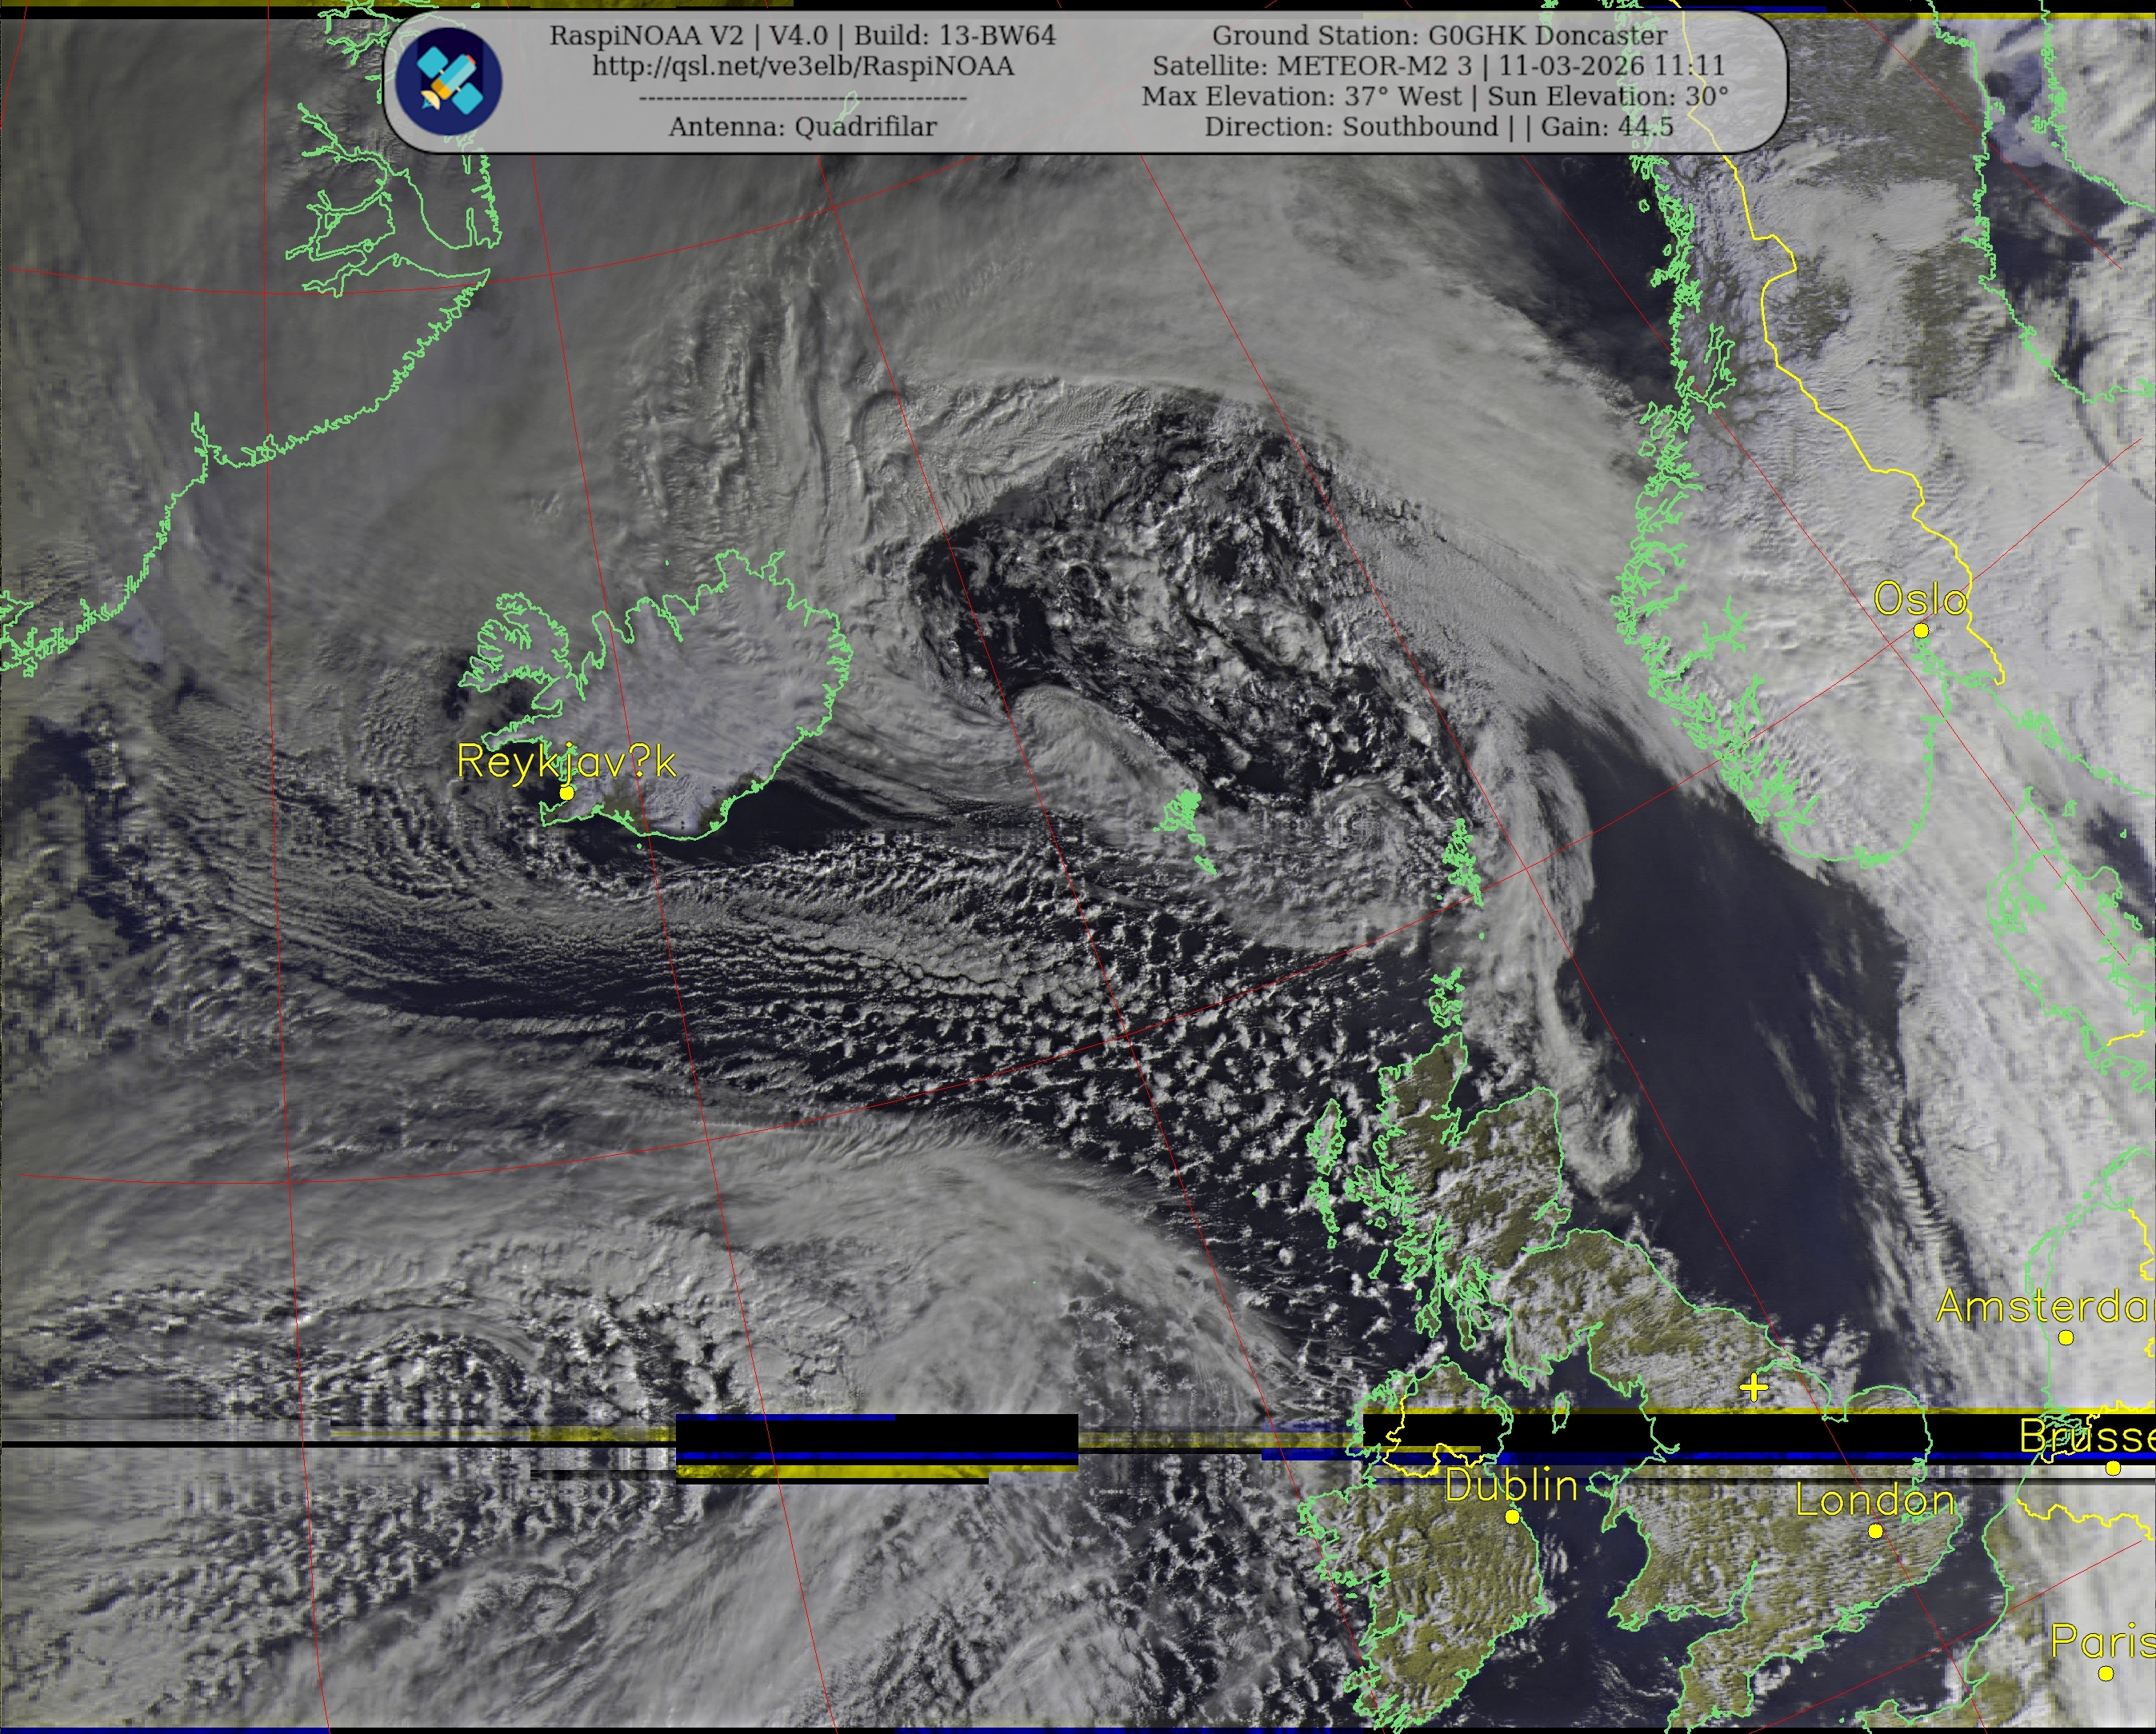
Task: Click the yellow ground station cross marker
Action: 1753,1388
